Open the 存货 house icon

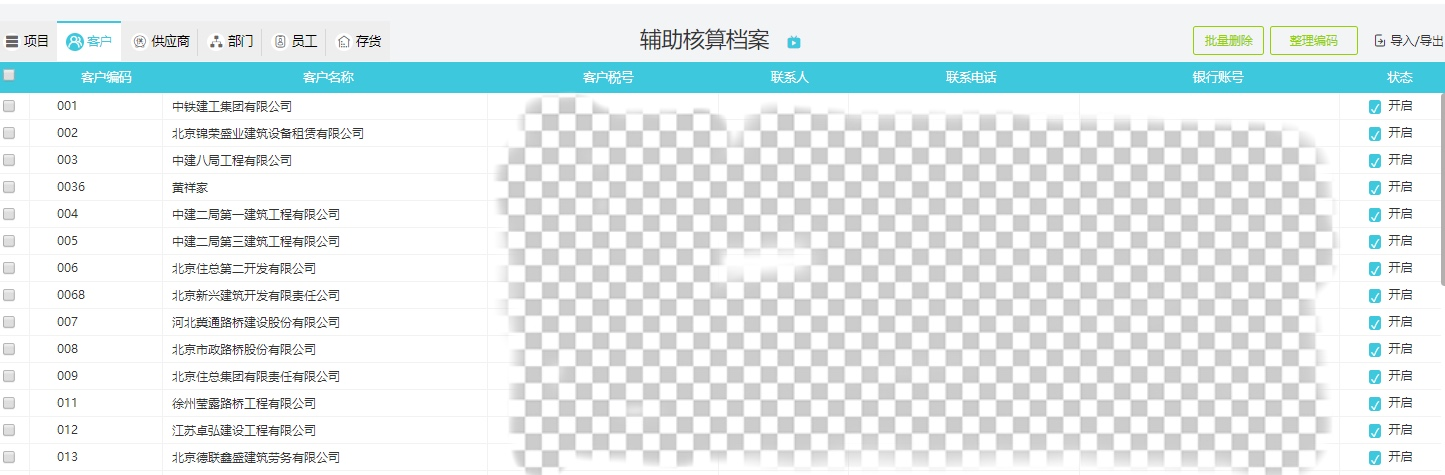pos(344,42)
